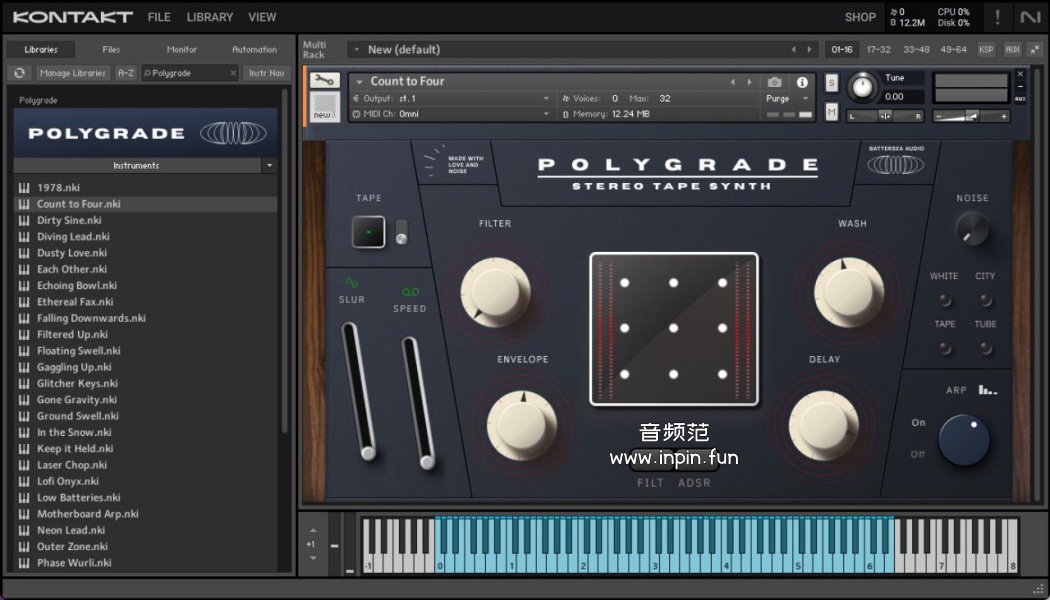This screenshot has height=600, width=1050.
Task: Minimize rack view with the arrows icon
Action: click(x=1033, y=49)
